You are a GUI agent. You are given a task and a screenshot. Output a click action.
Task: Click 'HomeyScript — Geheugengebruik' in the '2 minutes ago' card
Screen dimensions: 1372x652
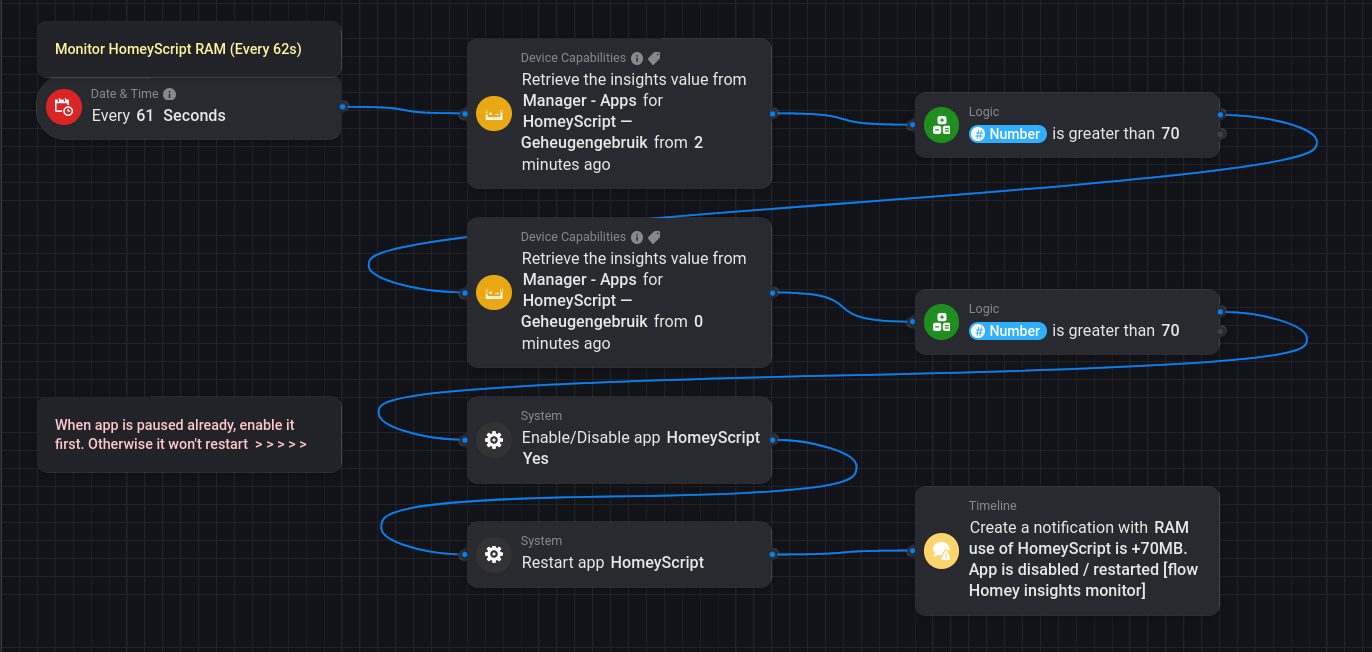click(585, 132)
